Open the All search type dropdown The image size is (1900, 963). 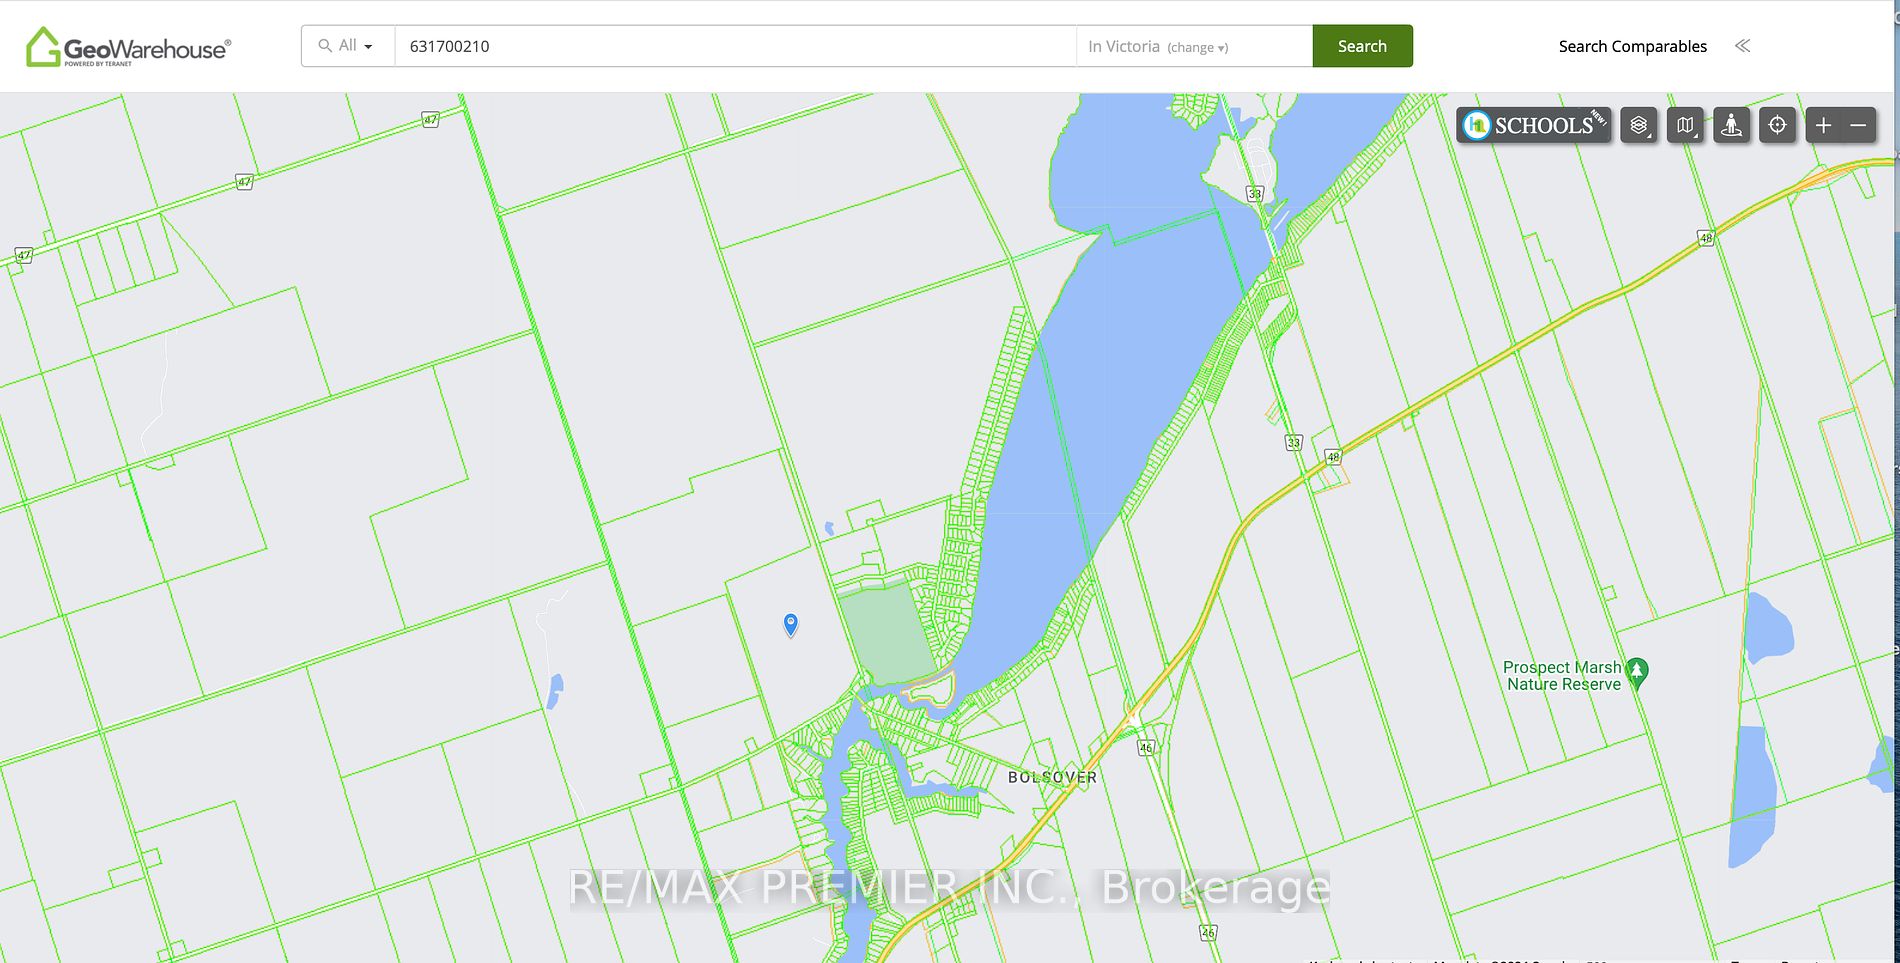348,46
